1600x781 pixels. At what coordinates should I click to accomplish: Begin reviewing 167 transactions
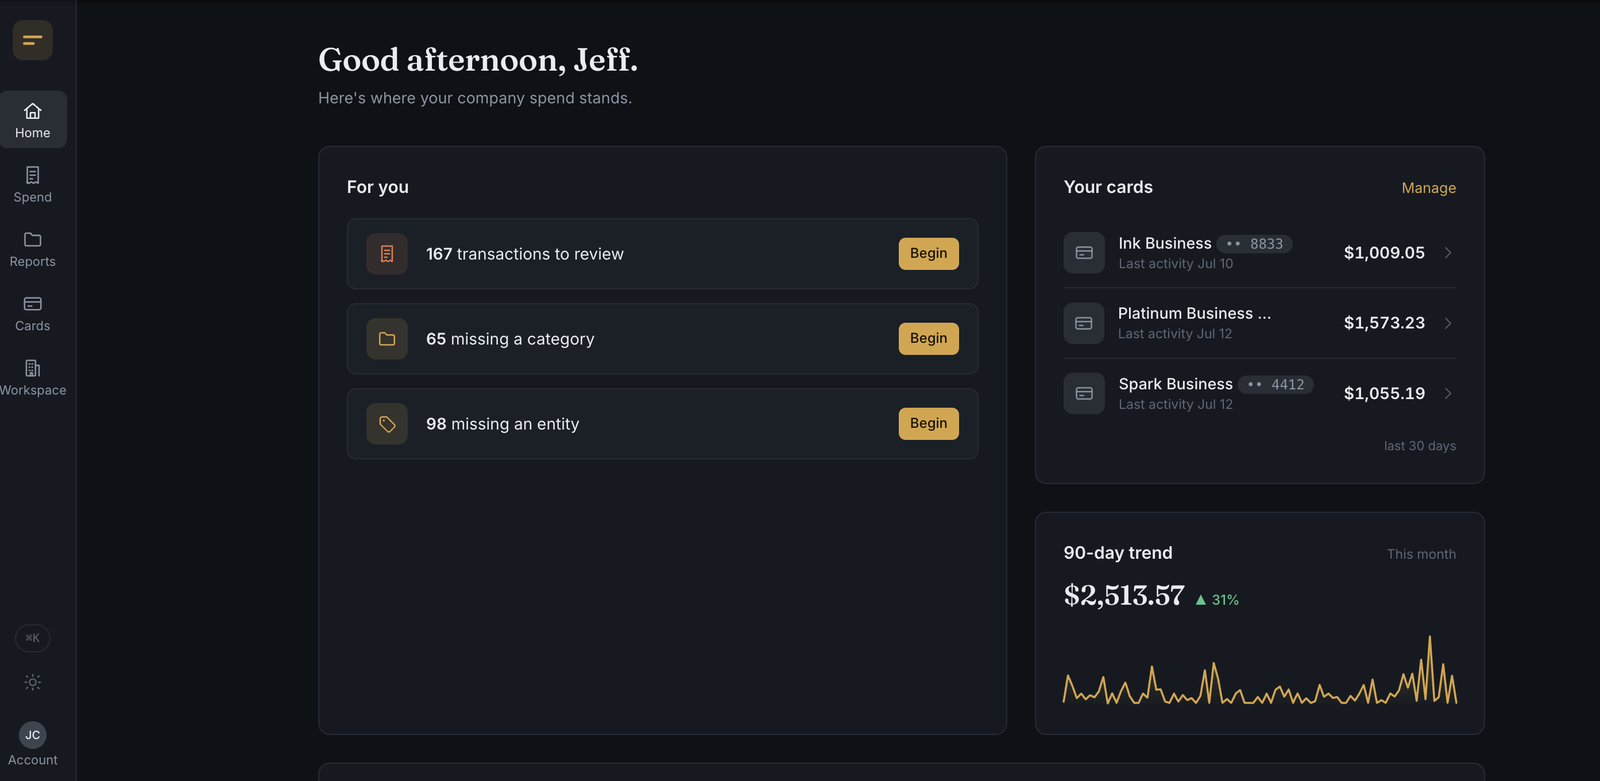[x=928, y=254]
